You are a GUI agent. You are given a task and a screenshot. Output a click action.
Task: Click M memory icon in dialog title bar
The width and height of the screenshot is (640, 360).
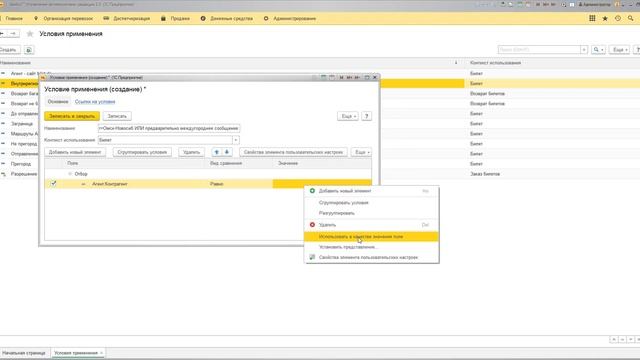tap(341, 78)
